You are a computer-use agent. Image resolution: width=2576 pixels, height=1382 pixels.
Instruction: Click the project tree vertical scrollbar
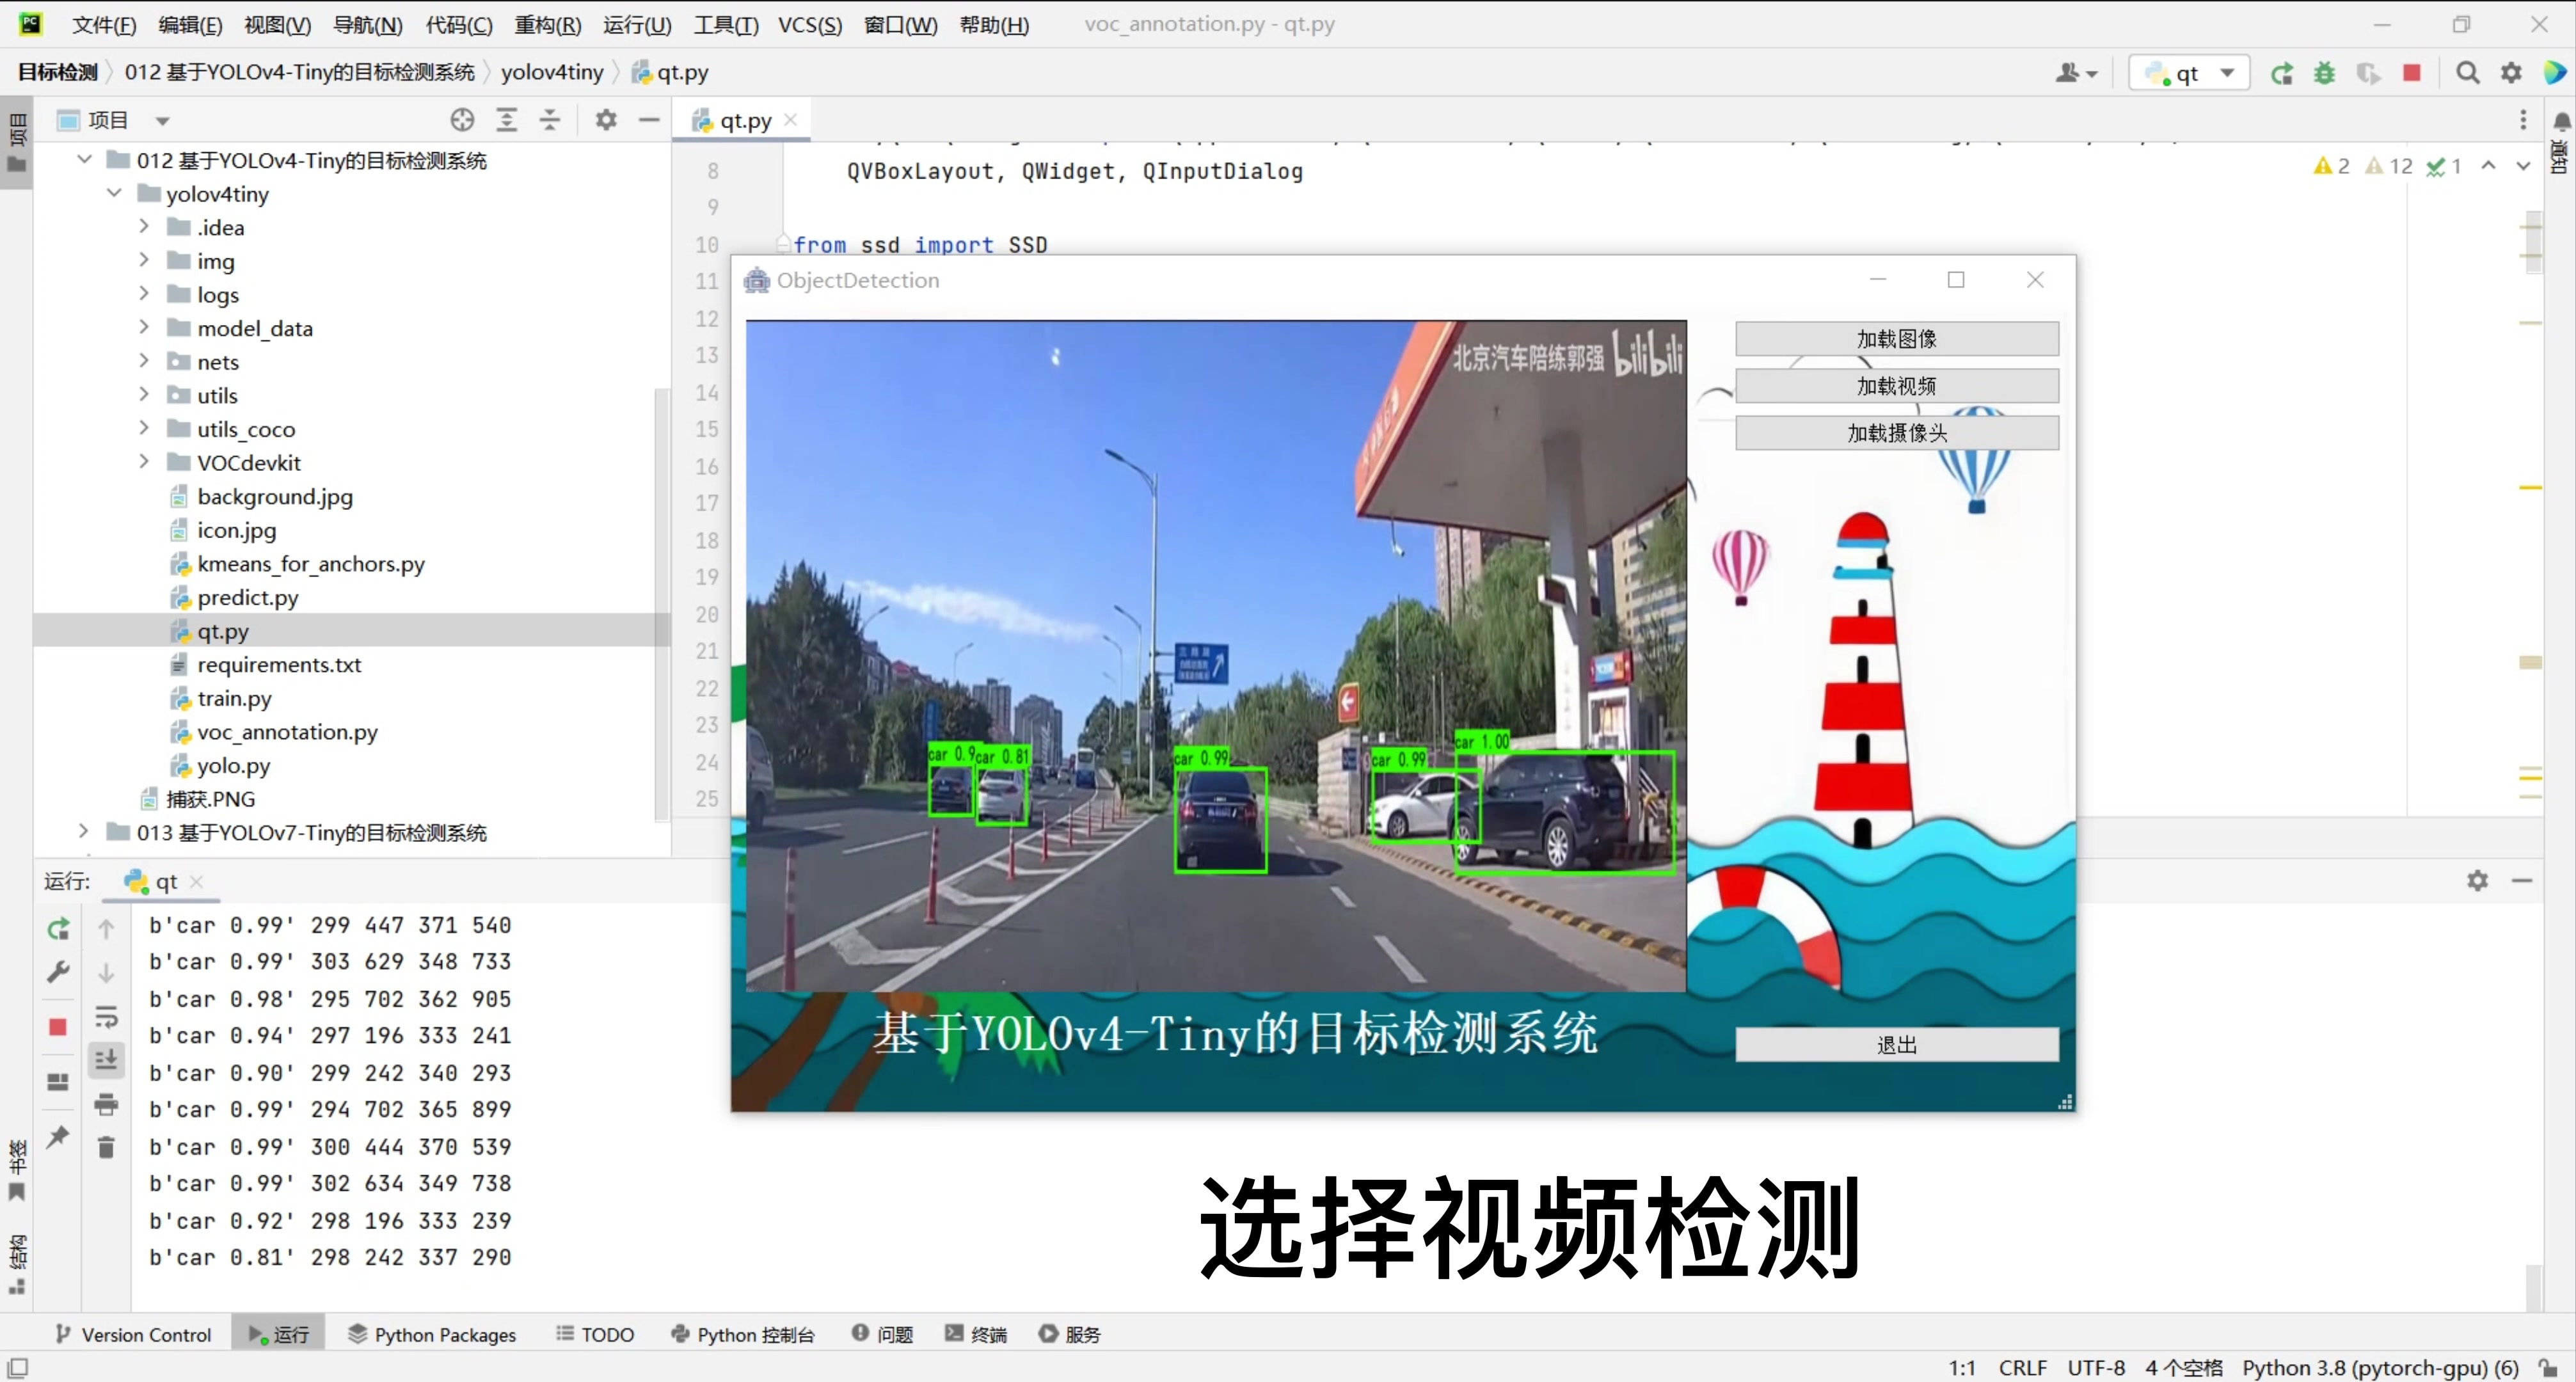pyautogui.click(x=661, y=600)
